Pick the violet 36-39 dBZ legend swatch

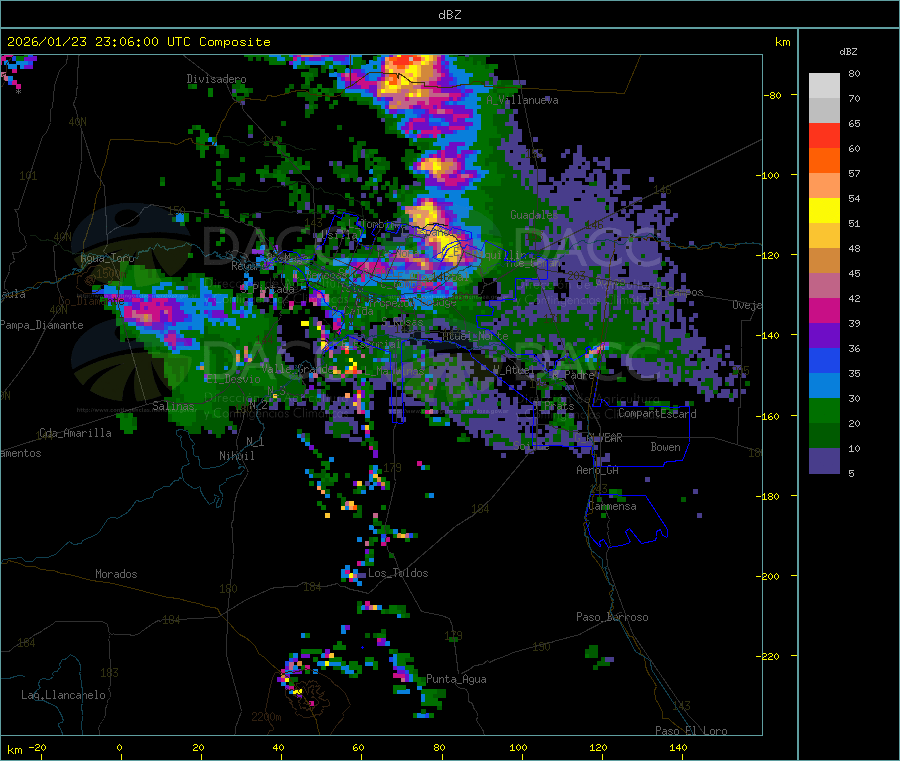(x=824, y=336)
